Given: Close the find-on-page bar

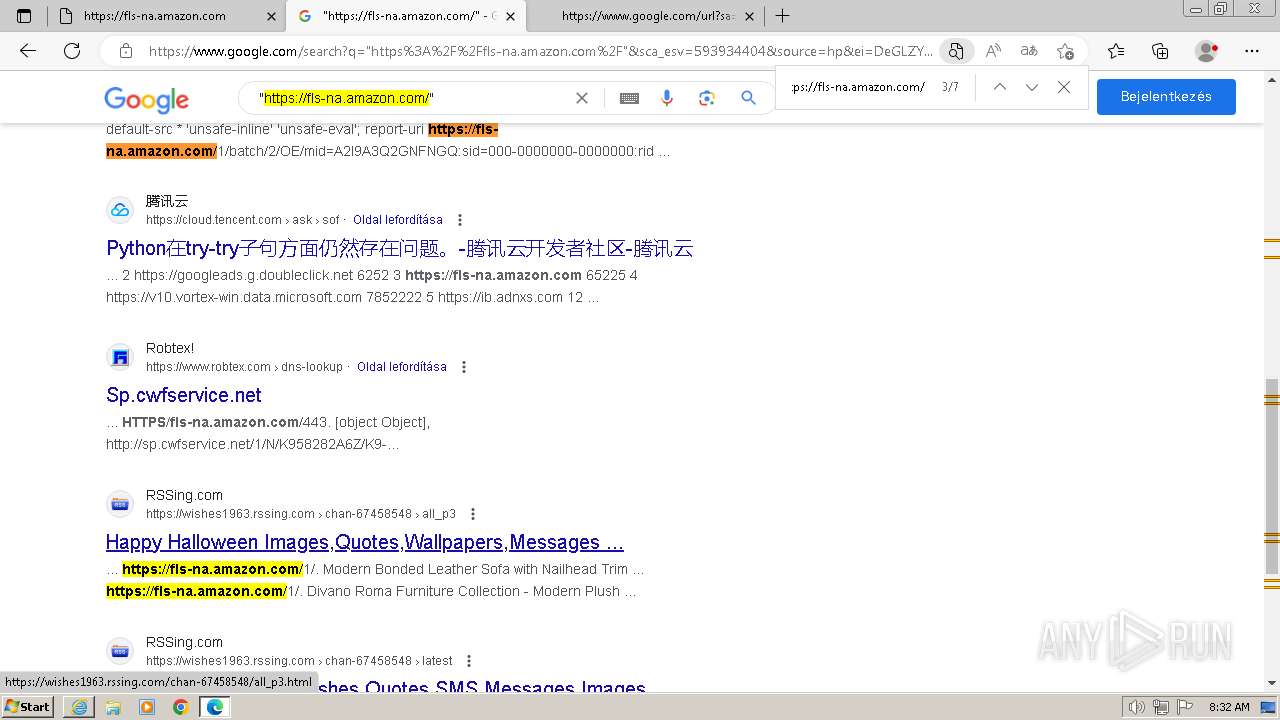Looking at the screenshot, I should (x=1064, y=87).
